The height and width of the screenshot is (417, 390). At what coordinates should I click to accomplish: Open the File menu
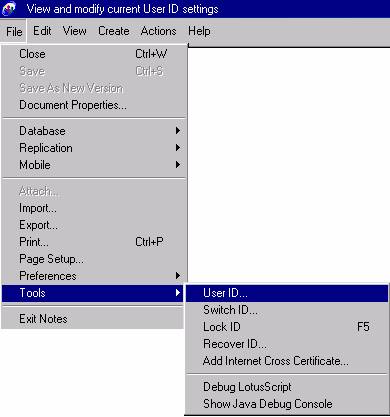[14, 32]
